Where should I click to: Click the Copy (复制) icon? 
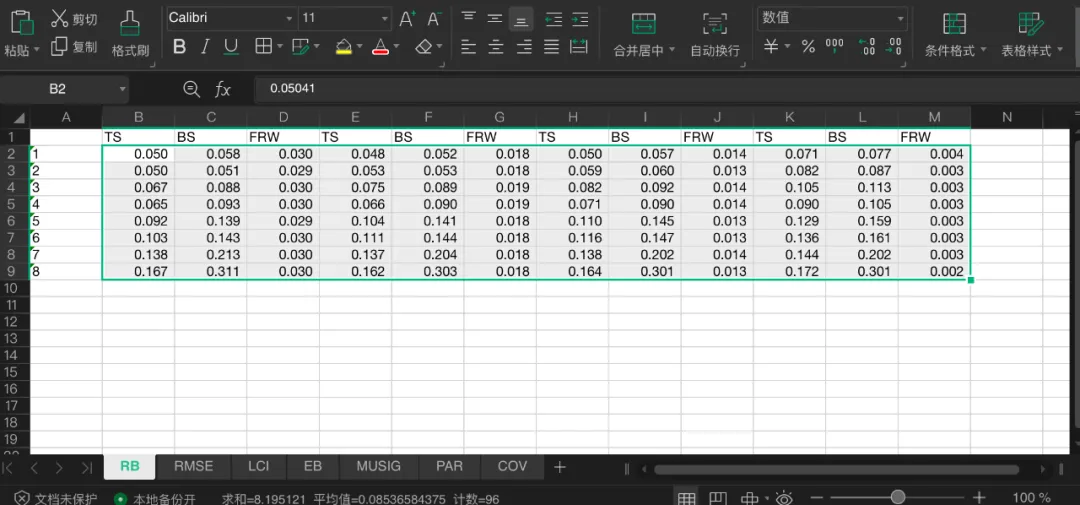60,47
